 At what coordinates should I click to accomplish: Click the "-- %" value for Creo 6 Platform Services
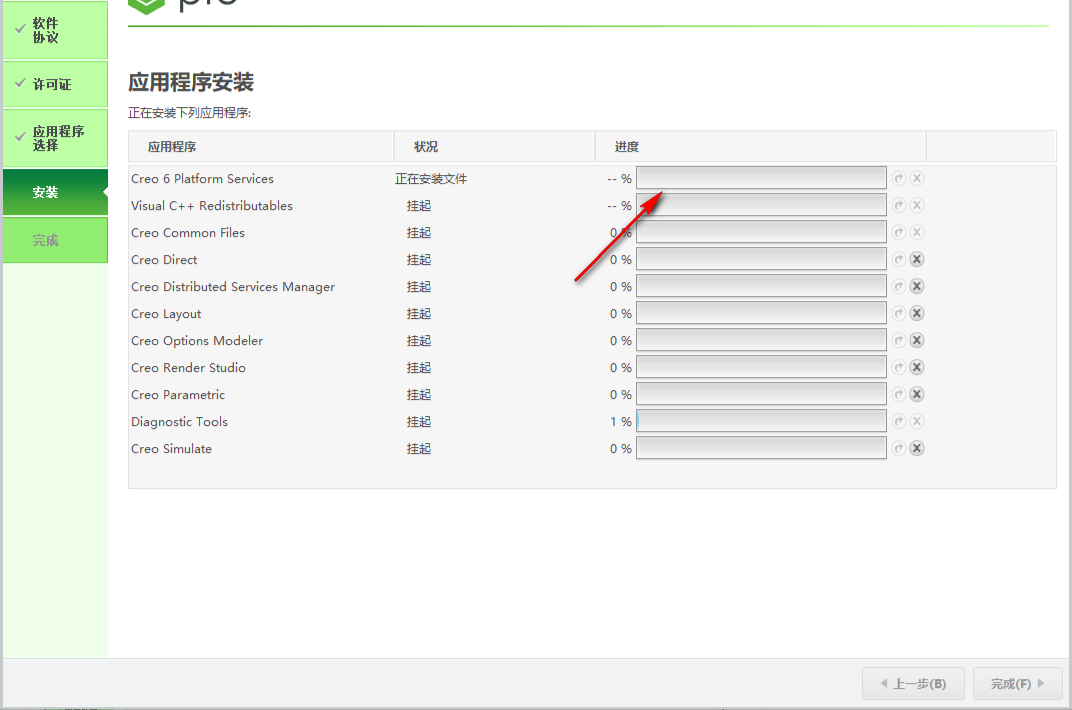click(619, 178)
